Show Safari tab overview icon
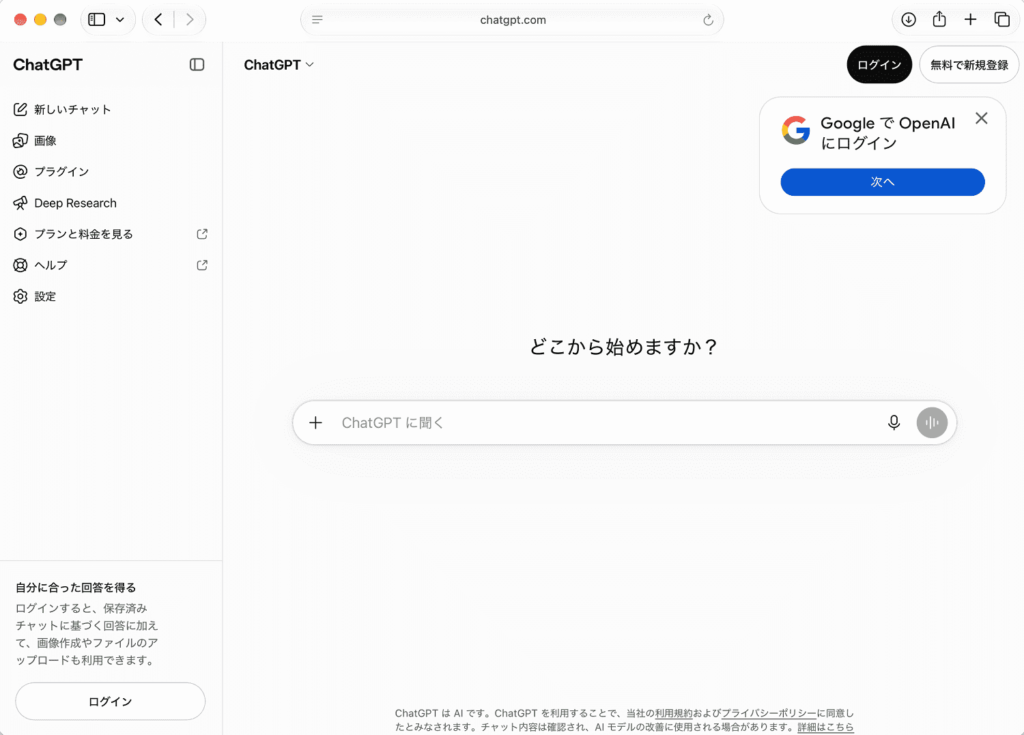 (1002, 20)
